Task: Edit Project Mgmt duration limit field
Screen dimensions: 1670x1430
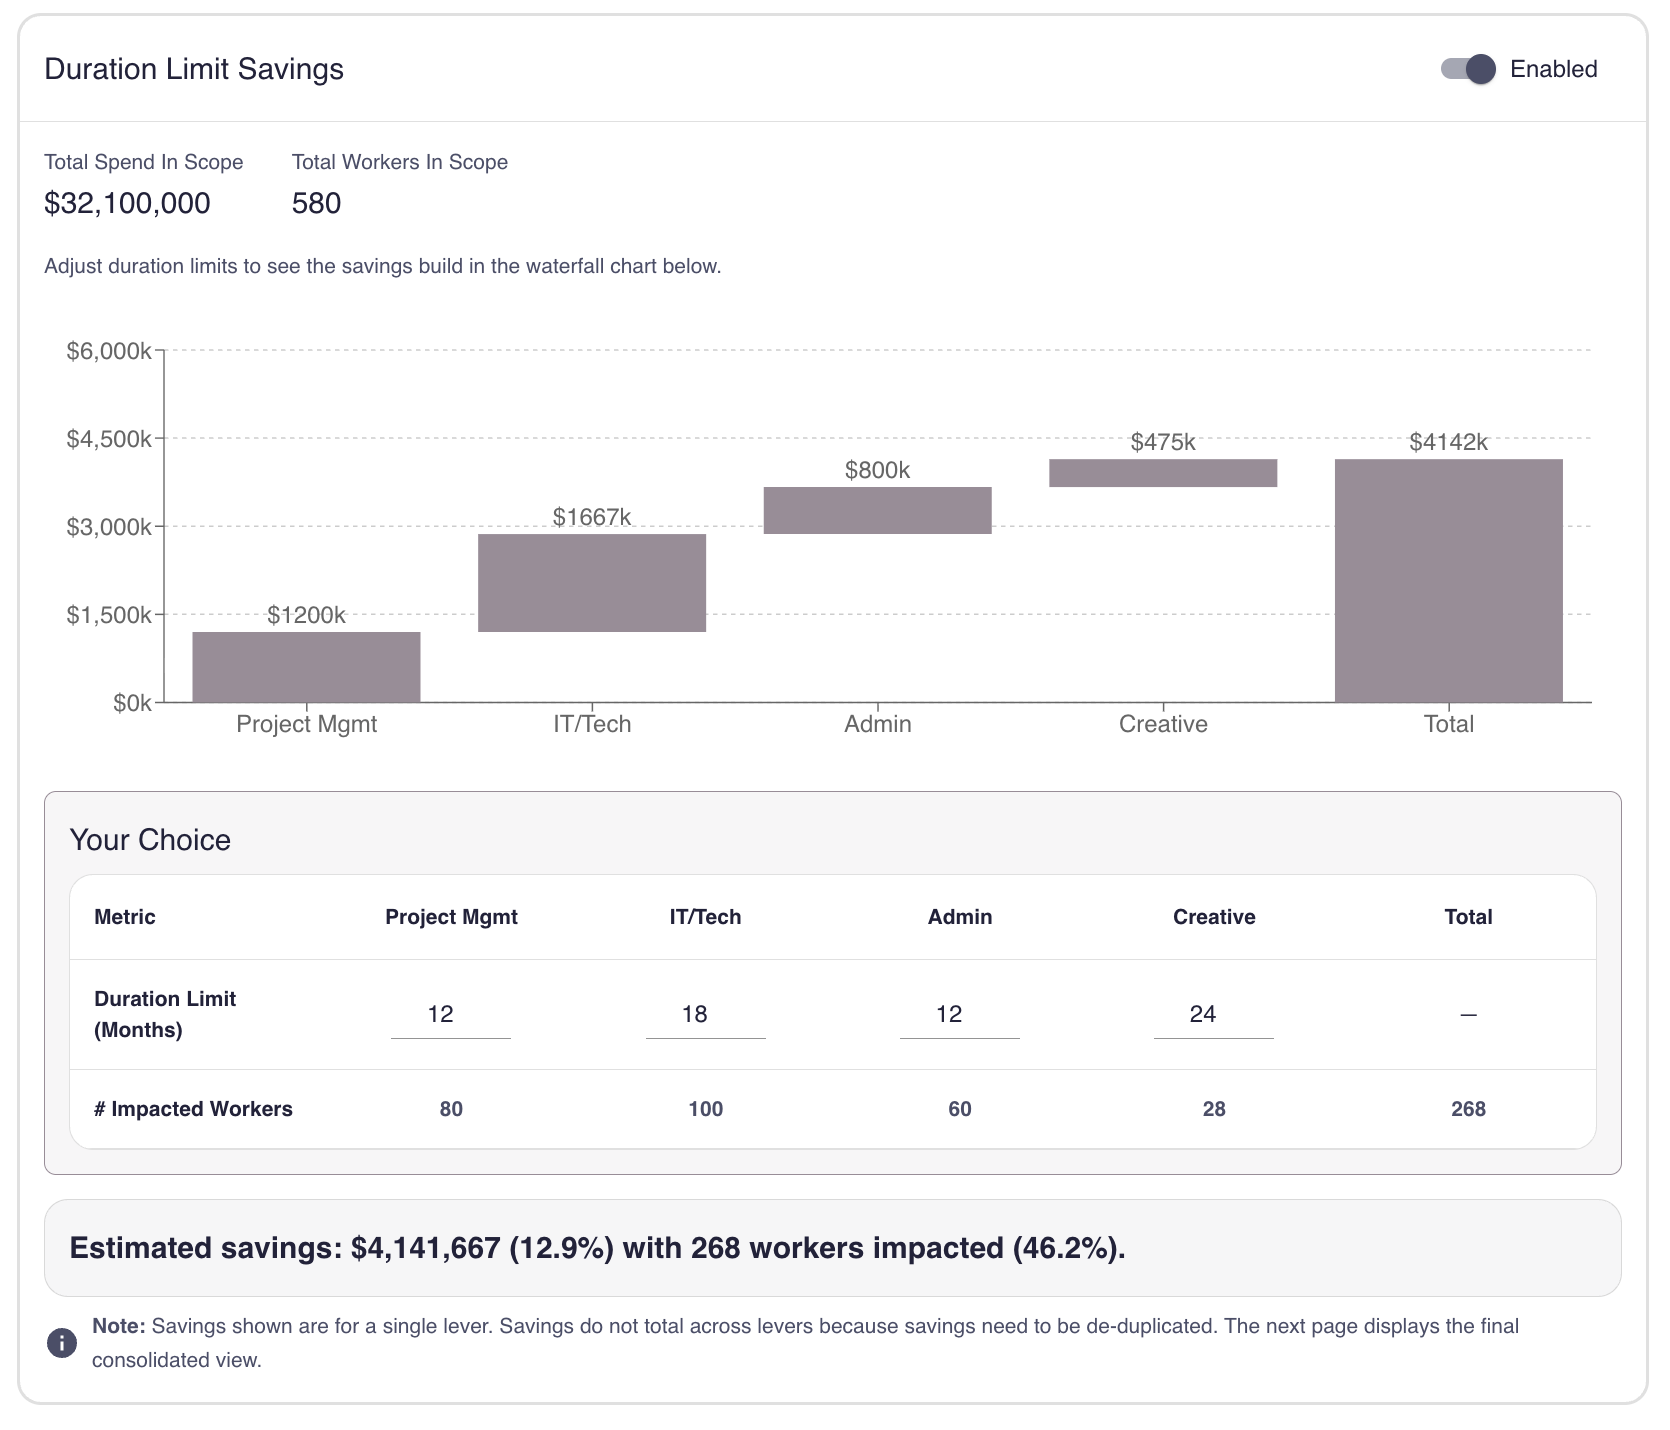Action: [x=450, y=1015]
